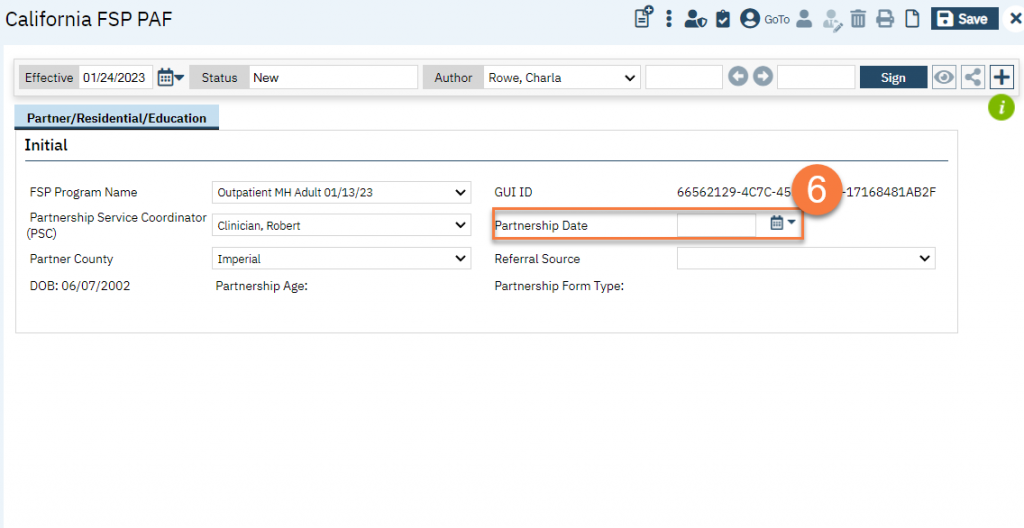Image resolution: width=1024 pixels, height=528 pixels.
Task: Click the user shield icon
Action: (696, 19)
